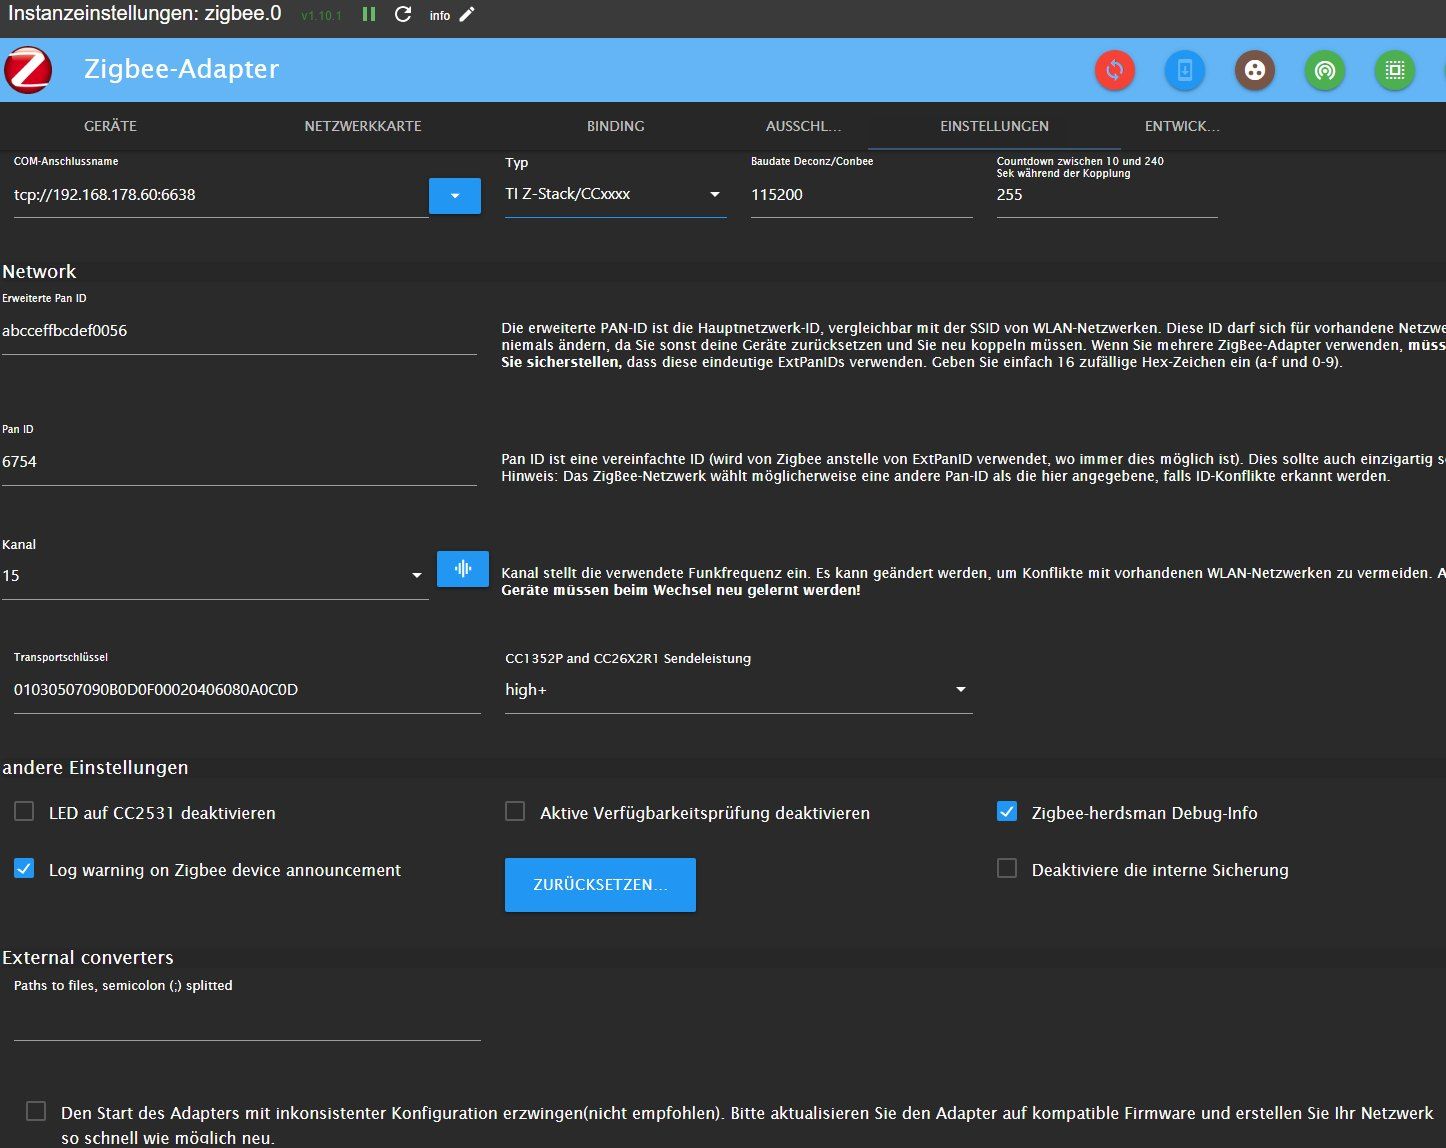1446x1148 pixels.
Task: Open the AUSSCHL... tab
Action: pyautogui.click(x=804, y=126)
